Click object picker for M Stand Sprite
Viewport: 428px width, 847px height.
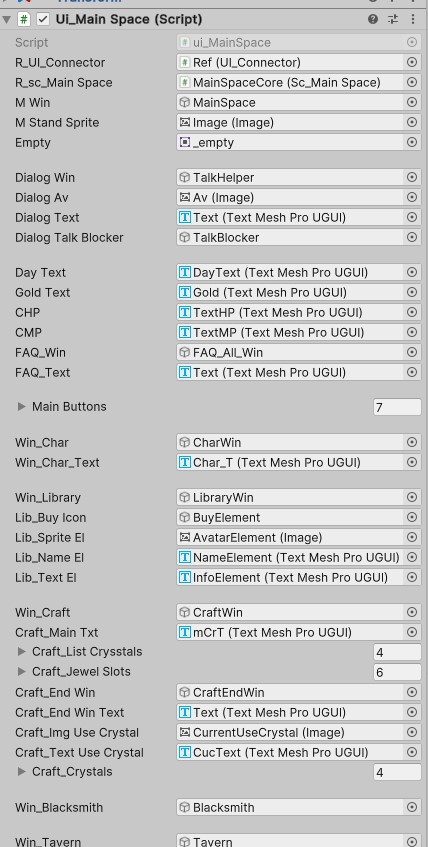[412, 123]
